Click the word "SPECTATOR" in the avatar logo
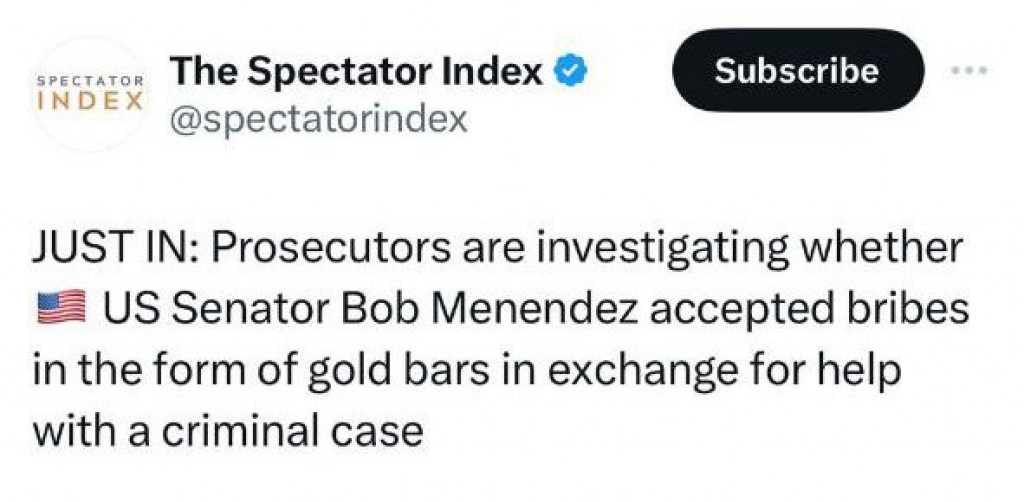The image size is (1024, 502). click(91, 82)
